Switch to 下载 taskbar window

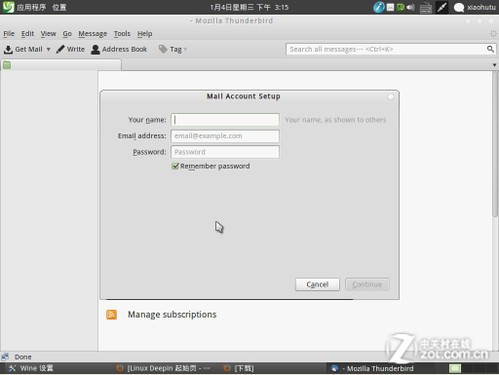click(x=239, y=368)
